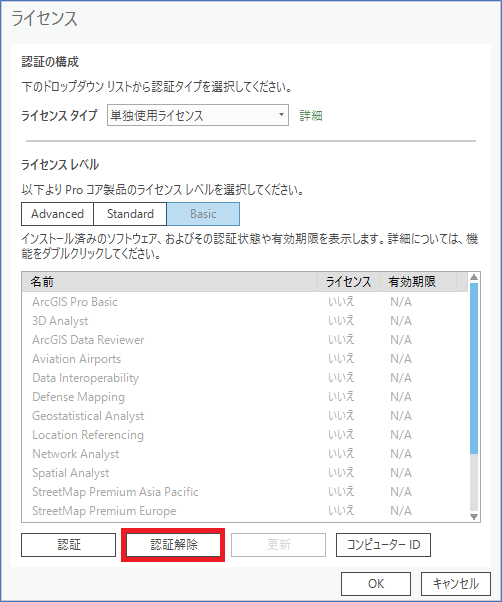This screenshot has width=502, height=602.
Task: Select the Basic license level
Action: point(203,214)
